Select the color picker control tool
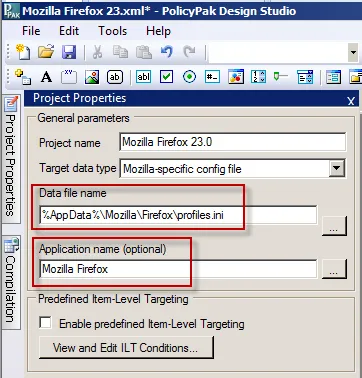Viewport: 362px width, 378px height. (x=236, y=77)
